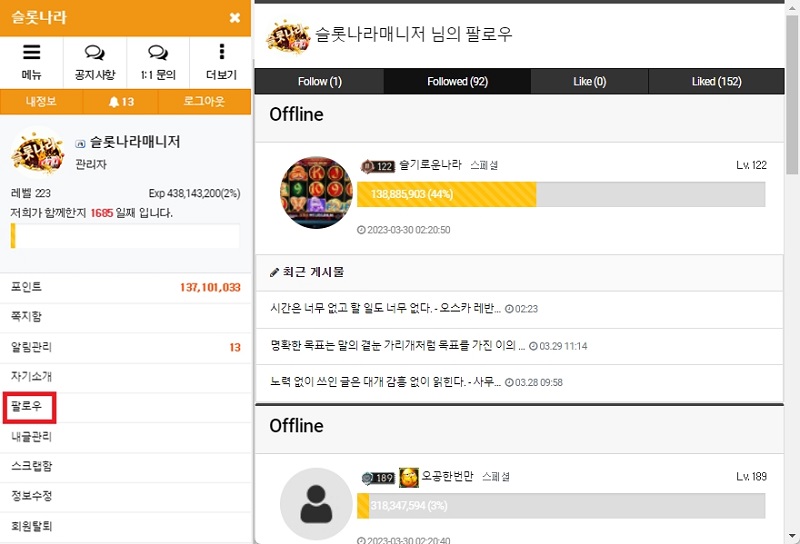This screenshot has width=800, height=544.
Task: Click the 로그아웃 button
Action: tap(204, 102)
